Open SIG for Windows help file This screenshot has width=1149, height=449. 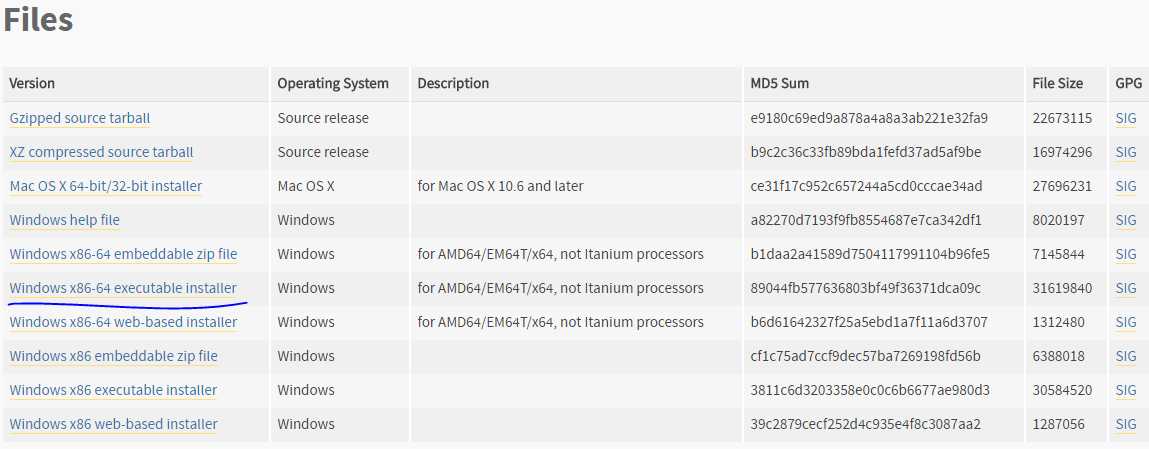pos(1126,220)
